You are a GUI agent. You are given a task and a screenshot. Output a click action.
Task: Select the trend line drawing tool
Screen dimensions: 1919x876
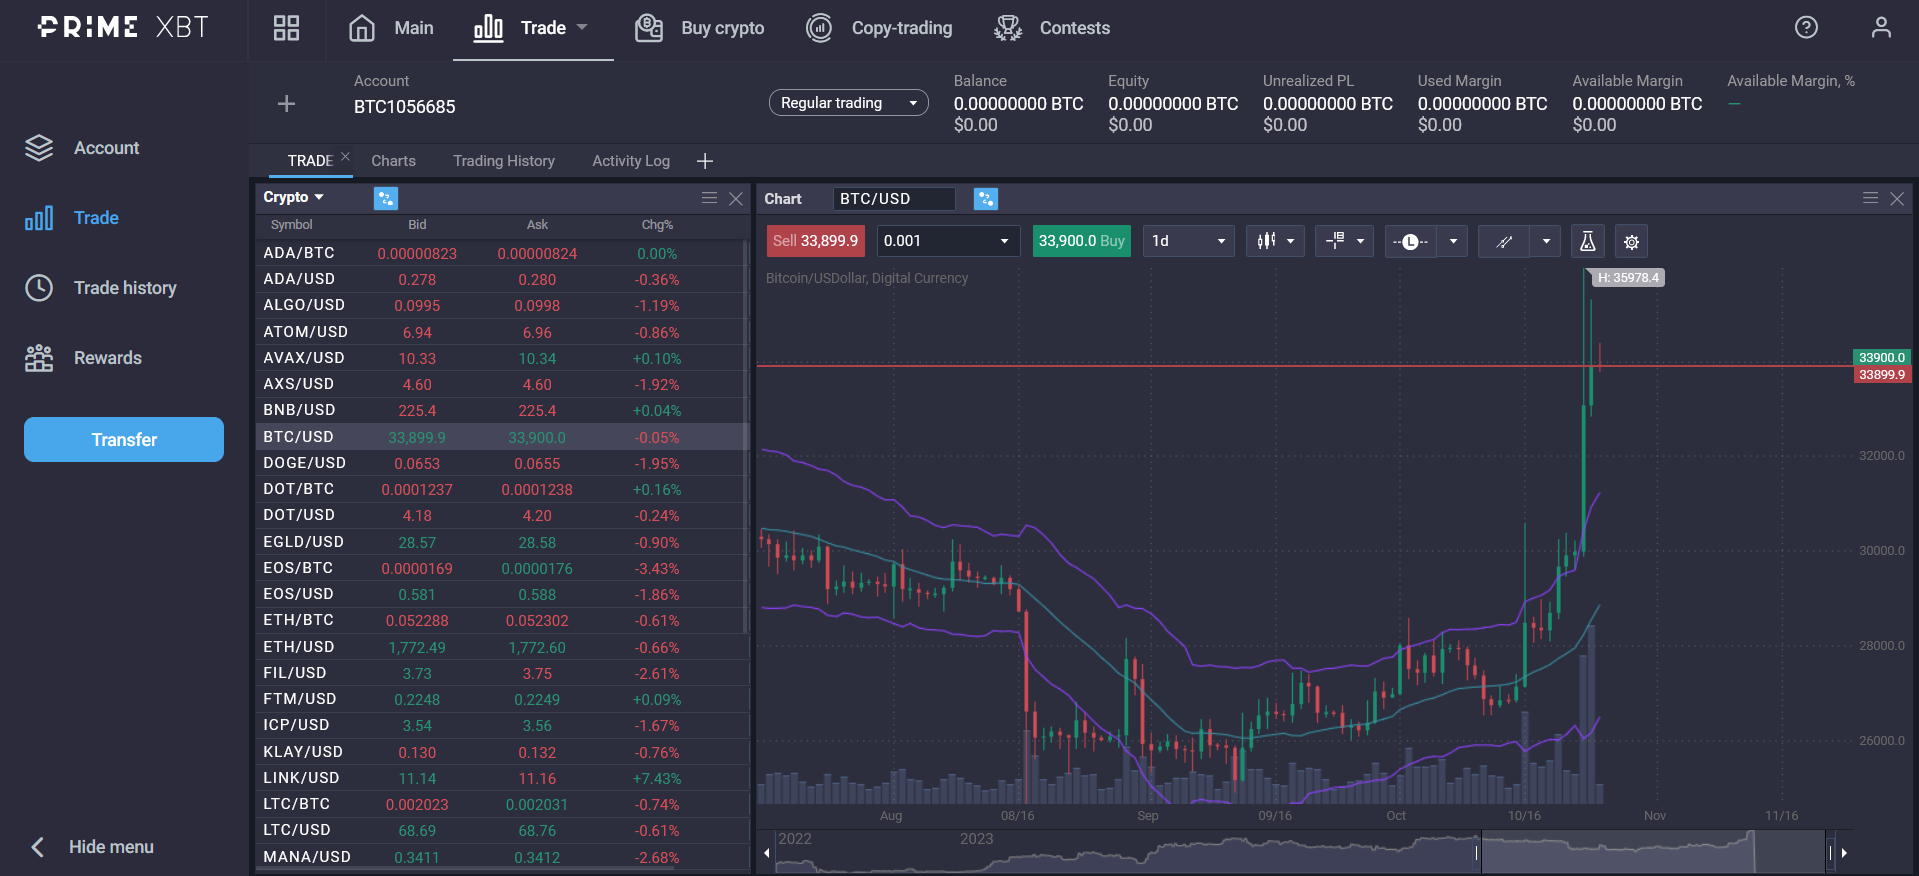(1504, 241)
